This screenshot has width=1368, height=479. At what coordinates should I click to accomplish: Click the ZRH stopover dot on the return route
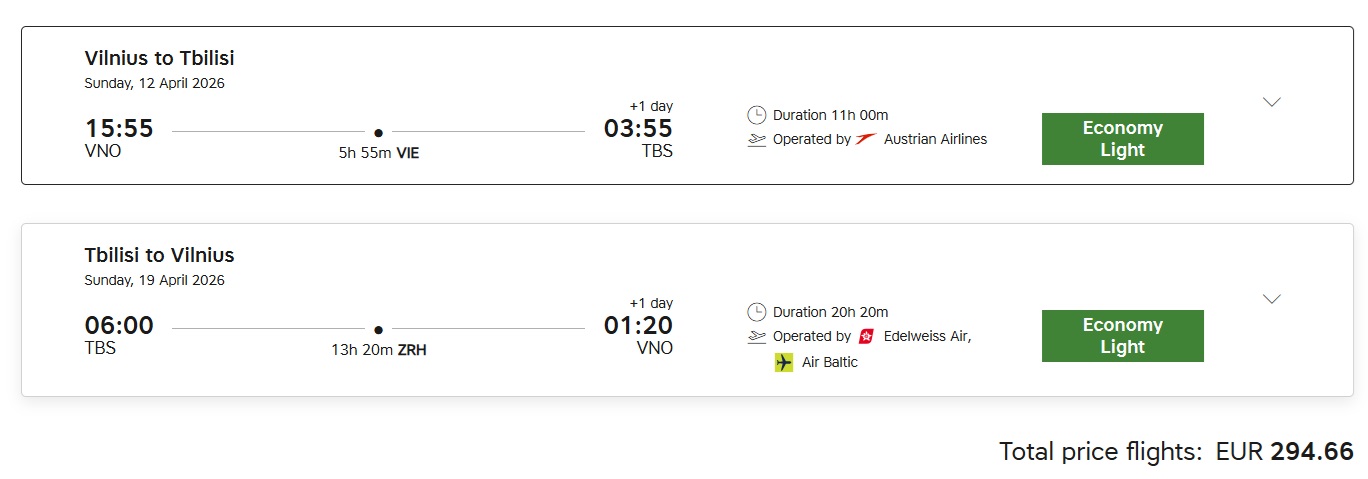[378, 329]
